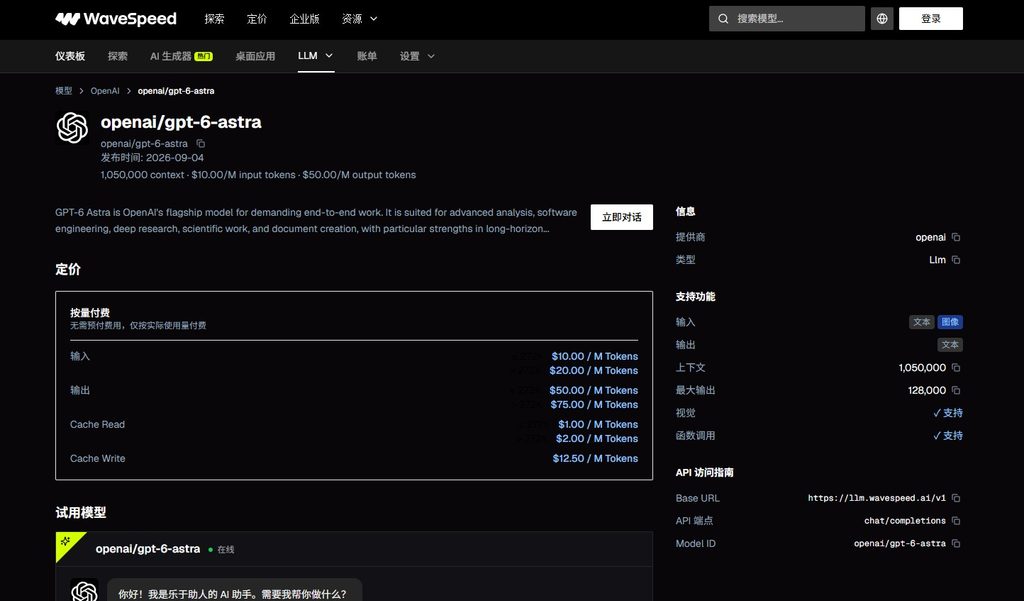This screenshot has width=1024, height=601.
Task: Click the 发布时间: 2026-09-04 text
Action: point(152,157)
